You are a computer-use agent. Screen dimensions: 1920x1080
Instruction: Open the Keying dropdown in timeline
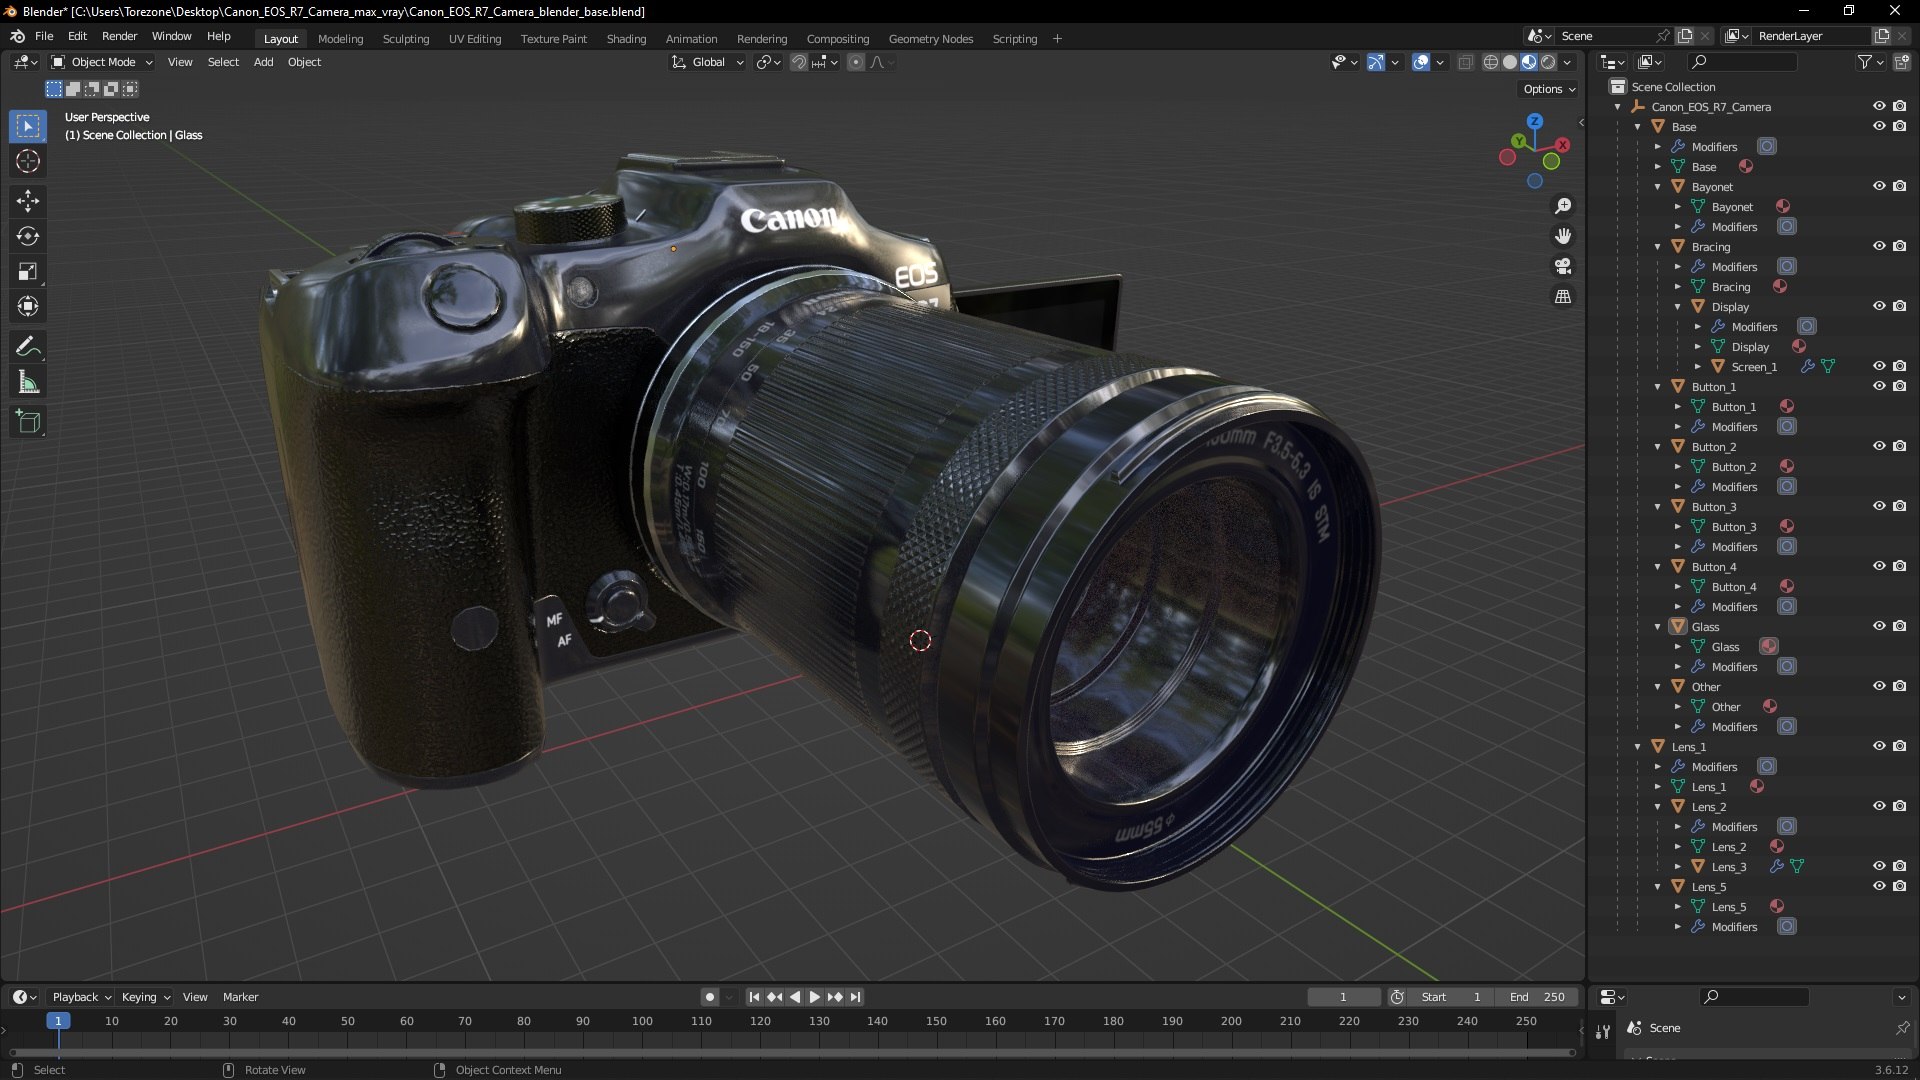(x=145, y=997)
